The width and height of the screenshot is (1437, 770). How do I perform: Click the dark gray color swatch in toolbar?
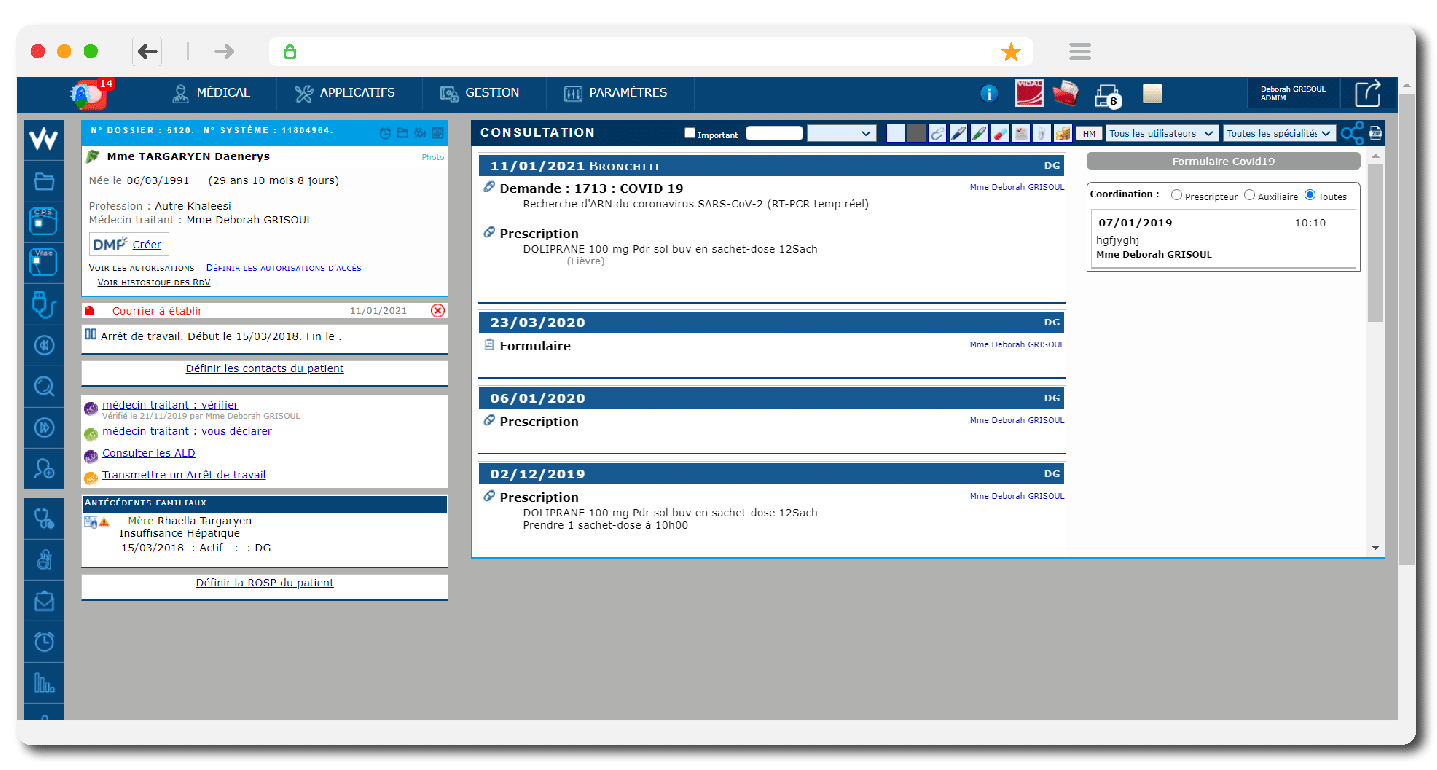click(x=916, y=133)
